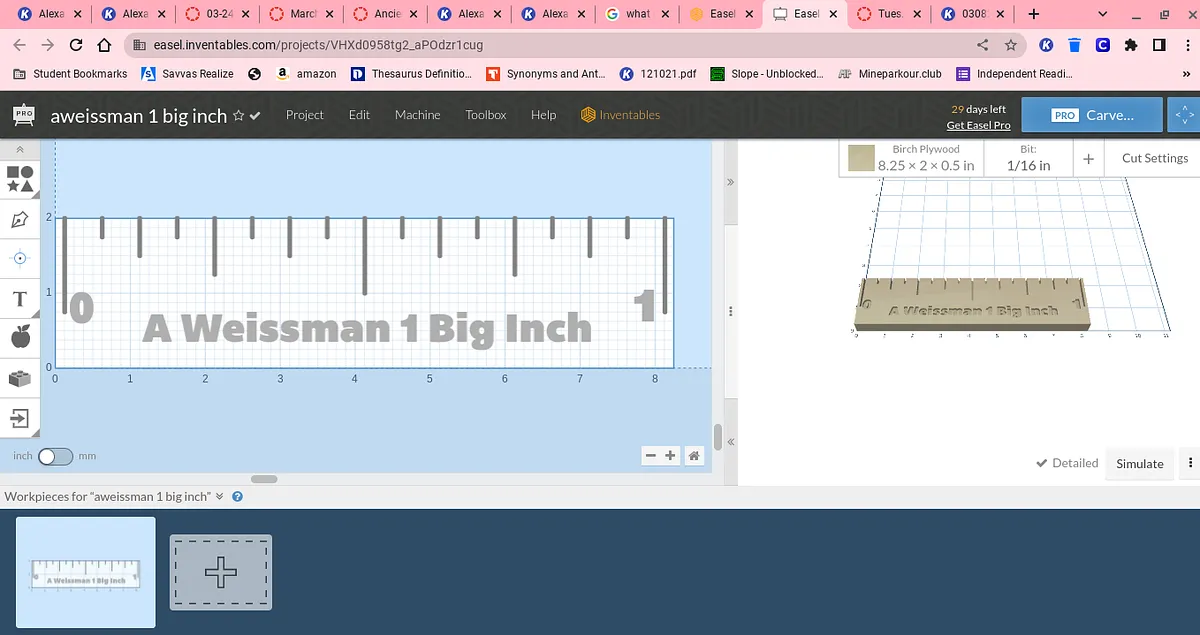The image size is (1200, 635).
Task: Open the Apps brick icon
Action: tap(20, 378)
